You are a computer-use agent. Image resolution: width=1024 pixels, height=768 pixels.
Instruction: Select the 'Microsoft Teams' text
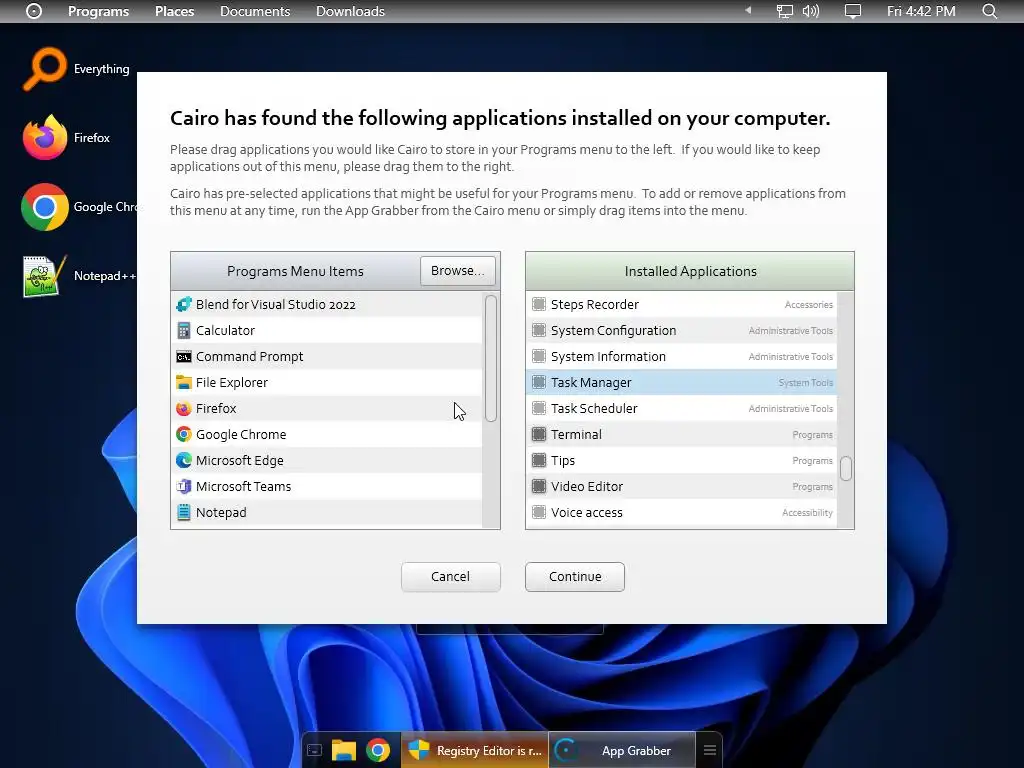[x=244, y=487]
